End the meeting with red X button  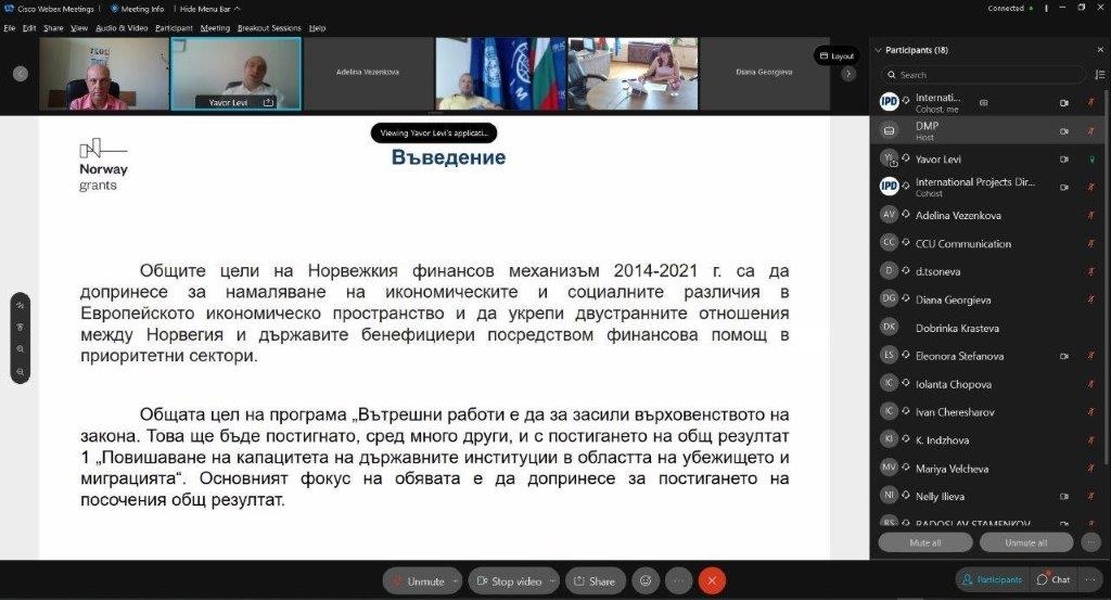(x=712, y=581)
